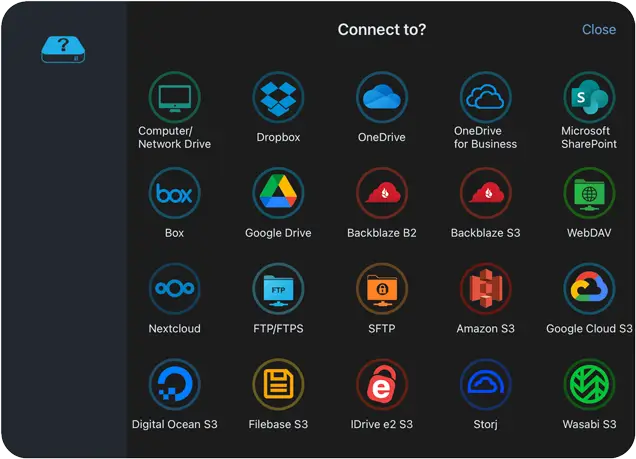Click the "Google Cloud S3" label
The width and height of the screenshot is (636, 459).
coord(589,328)
